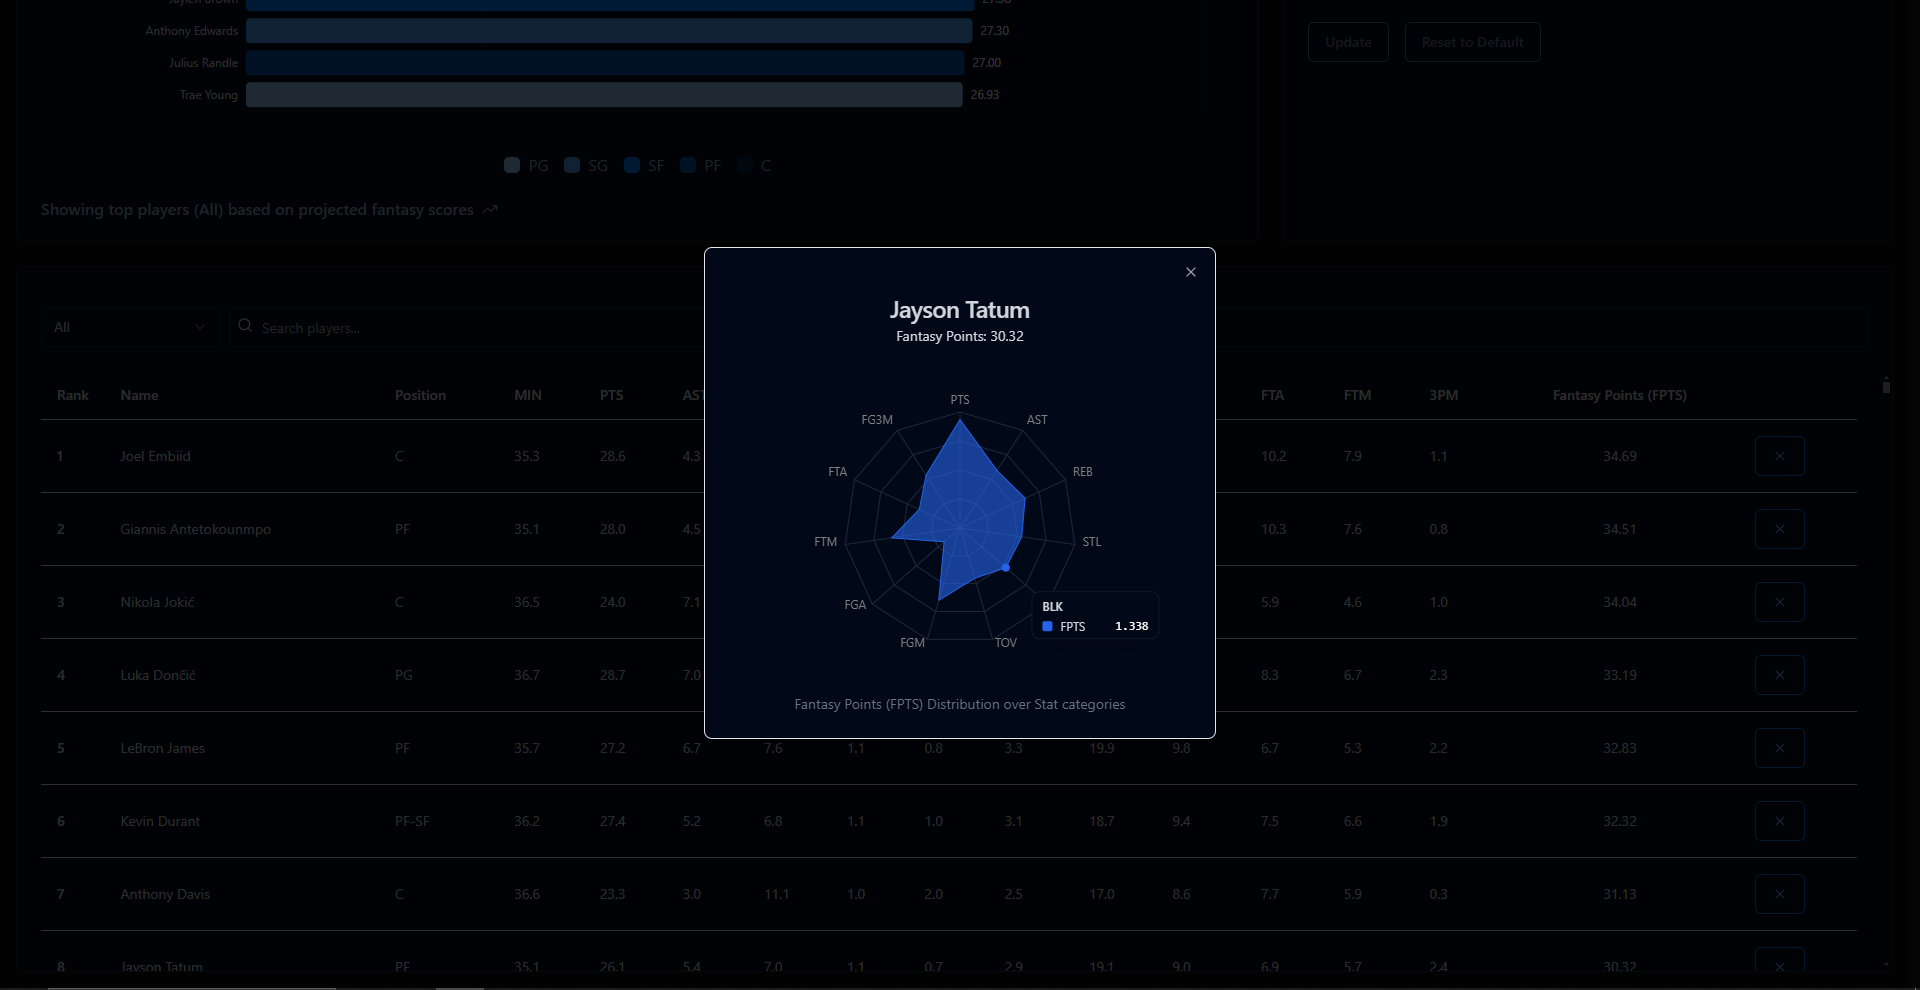
Task: Click the trending arrow icon after fantasy scores
Action: [490, 210]
